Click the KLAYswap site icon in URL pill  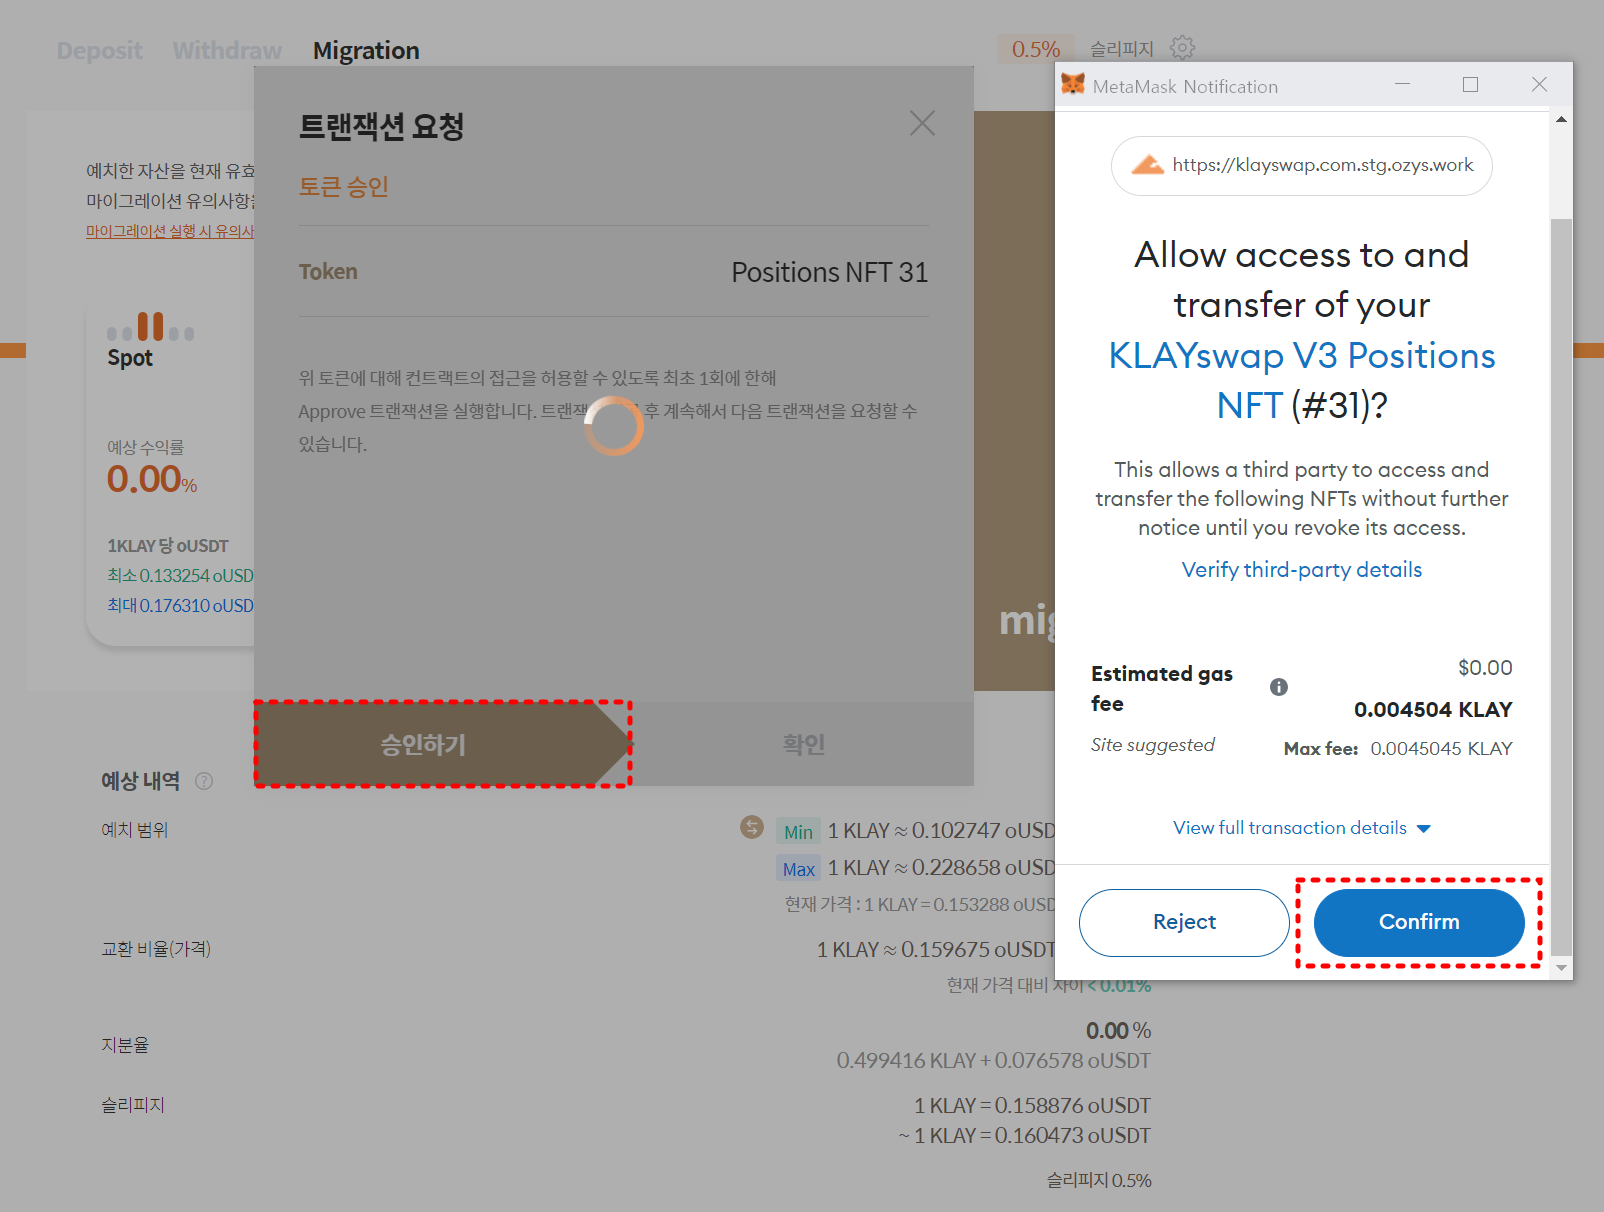click(x=1147, y=165)
